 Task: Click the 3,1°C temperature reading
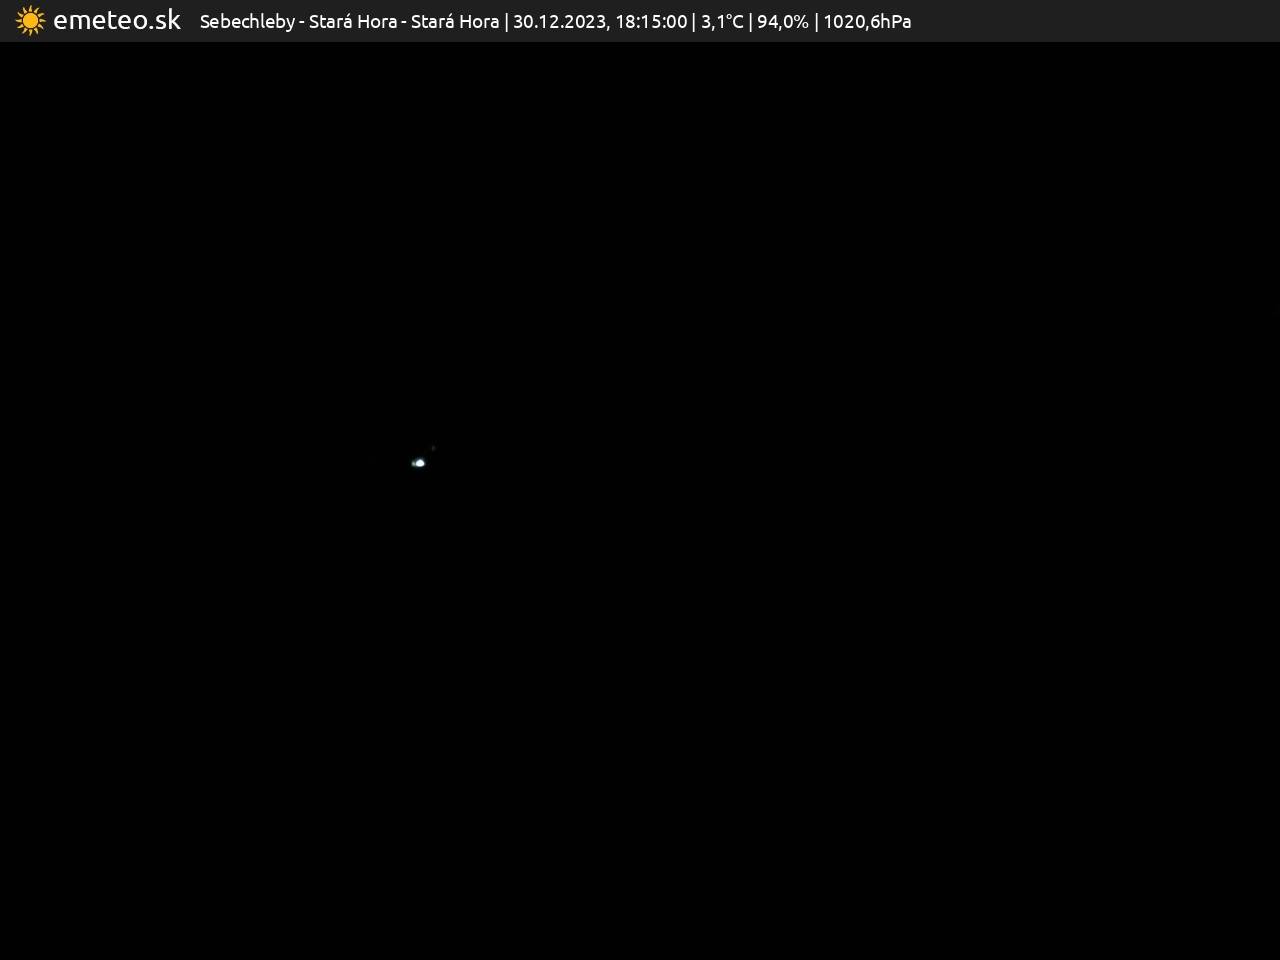(722, 22)
